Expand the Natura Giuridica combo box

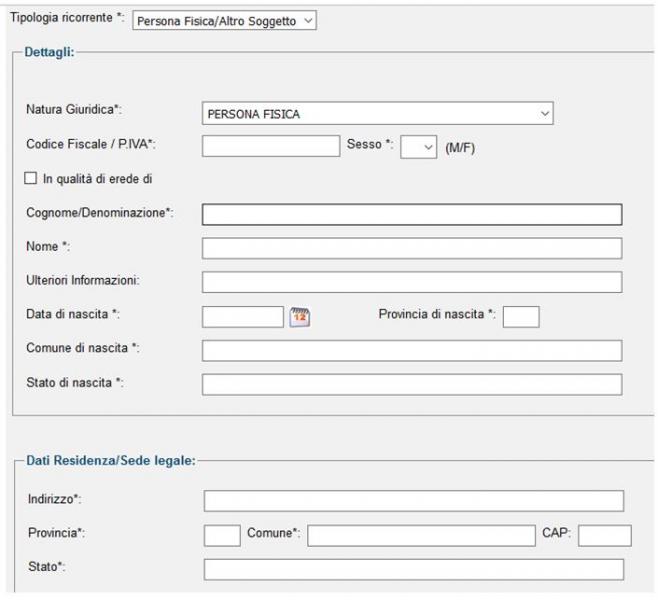(377, 113)
